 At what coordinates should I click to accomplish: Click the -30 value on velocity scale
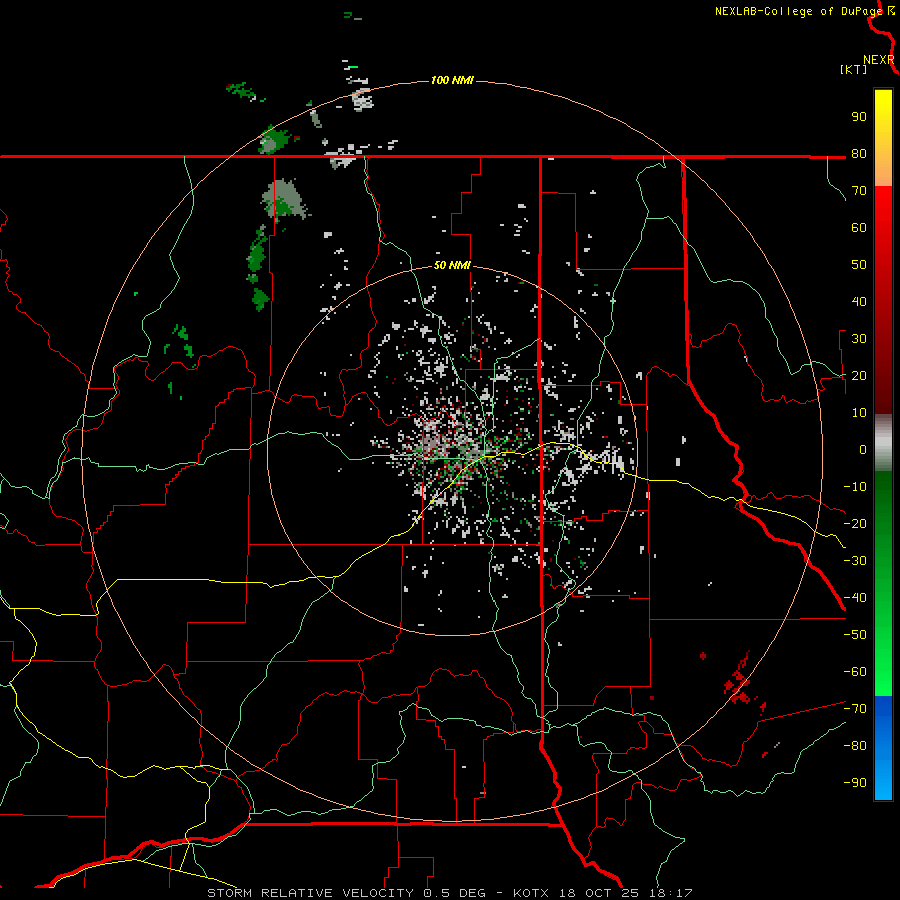click(x=855, y=561)
